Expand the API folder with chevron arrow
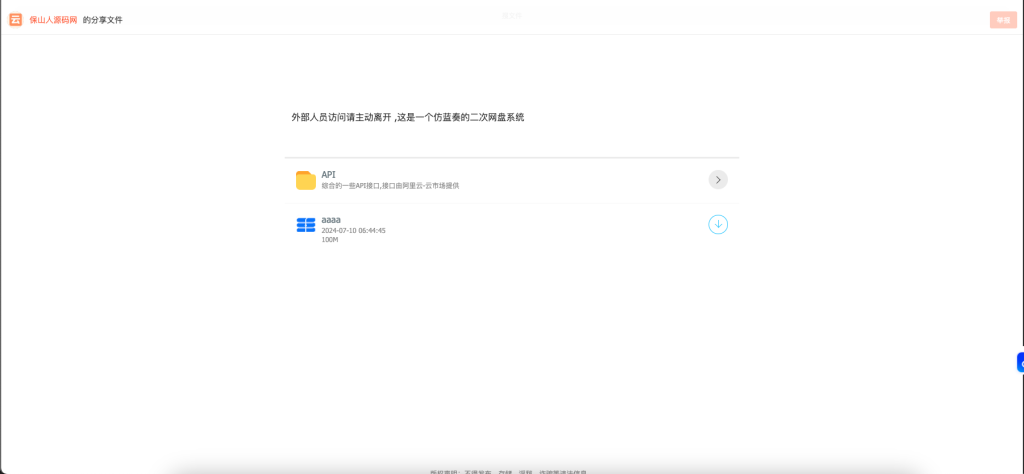This screenshot has height=474, width=1024. [718, 180]
